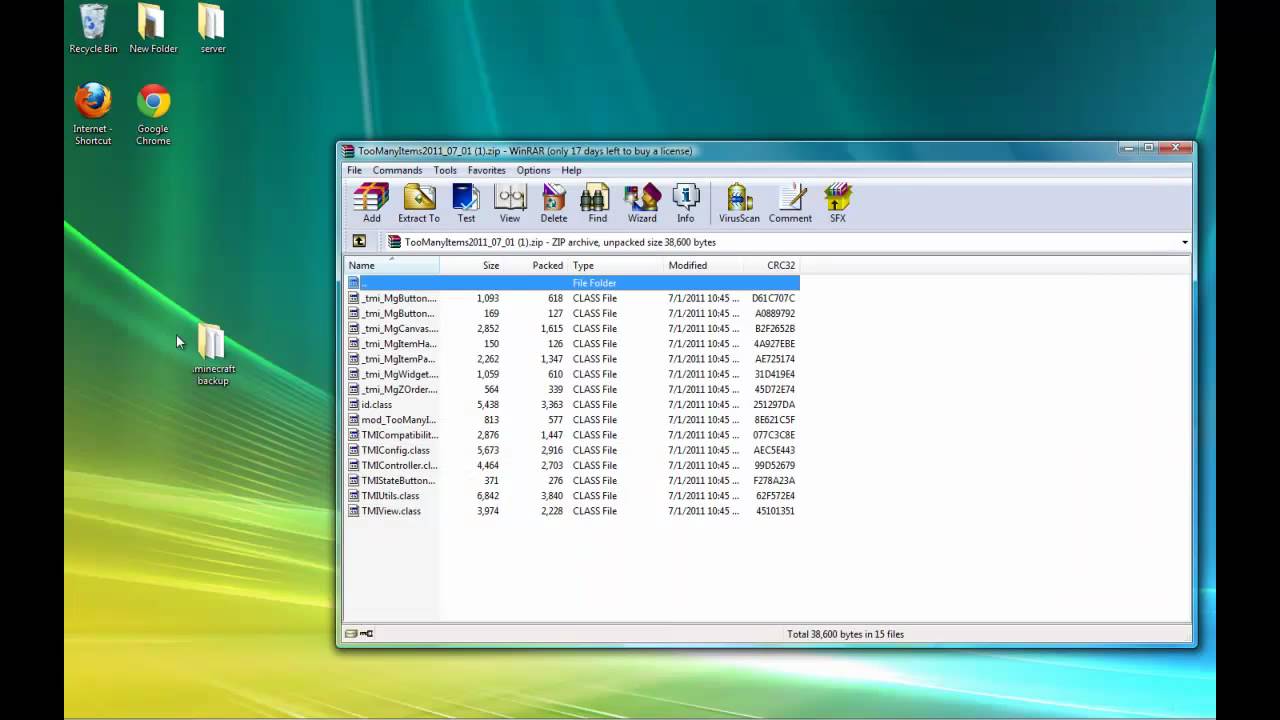The height and width of the screenshot is (720, 1280).
Task: Click the Delete toolbar icon
Action: (553, 203)
